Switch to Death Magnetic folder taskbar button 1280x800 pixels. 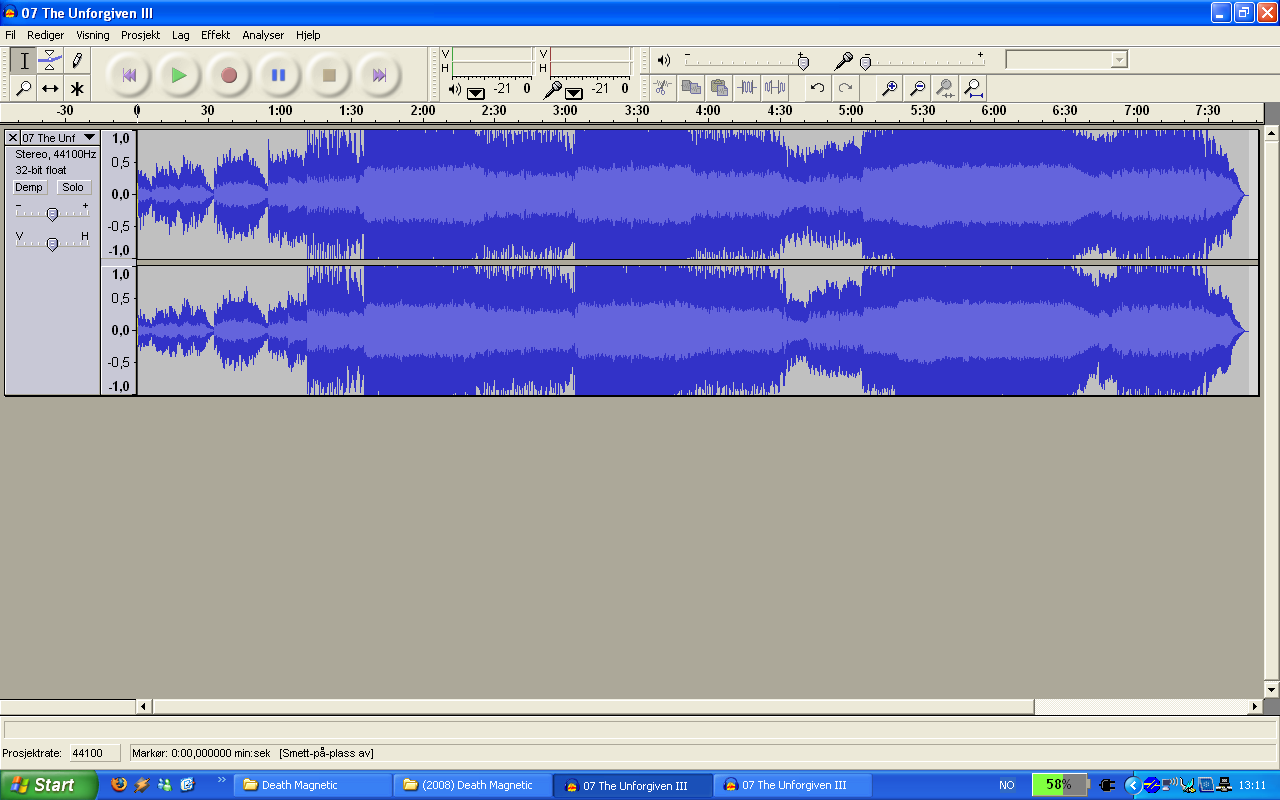[311, 785]
